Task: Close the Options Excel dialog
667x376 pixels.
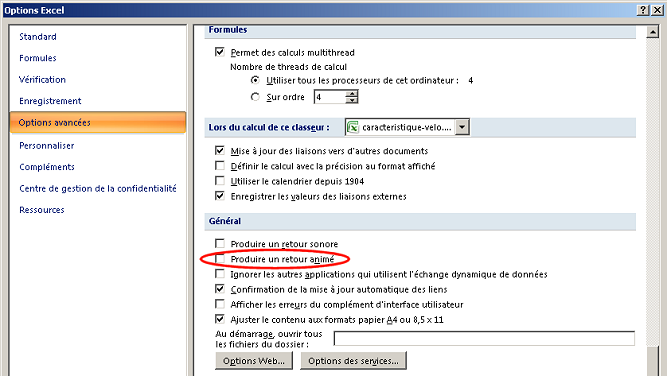Action: tap(657, 10)
